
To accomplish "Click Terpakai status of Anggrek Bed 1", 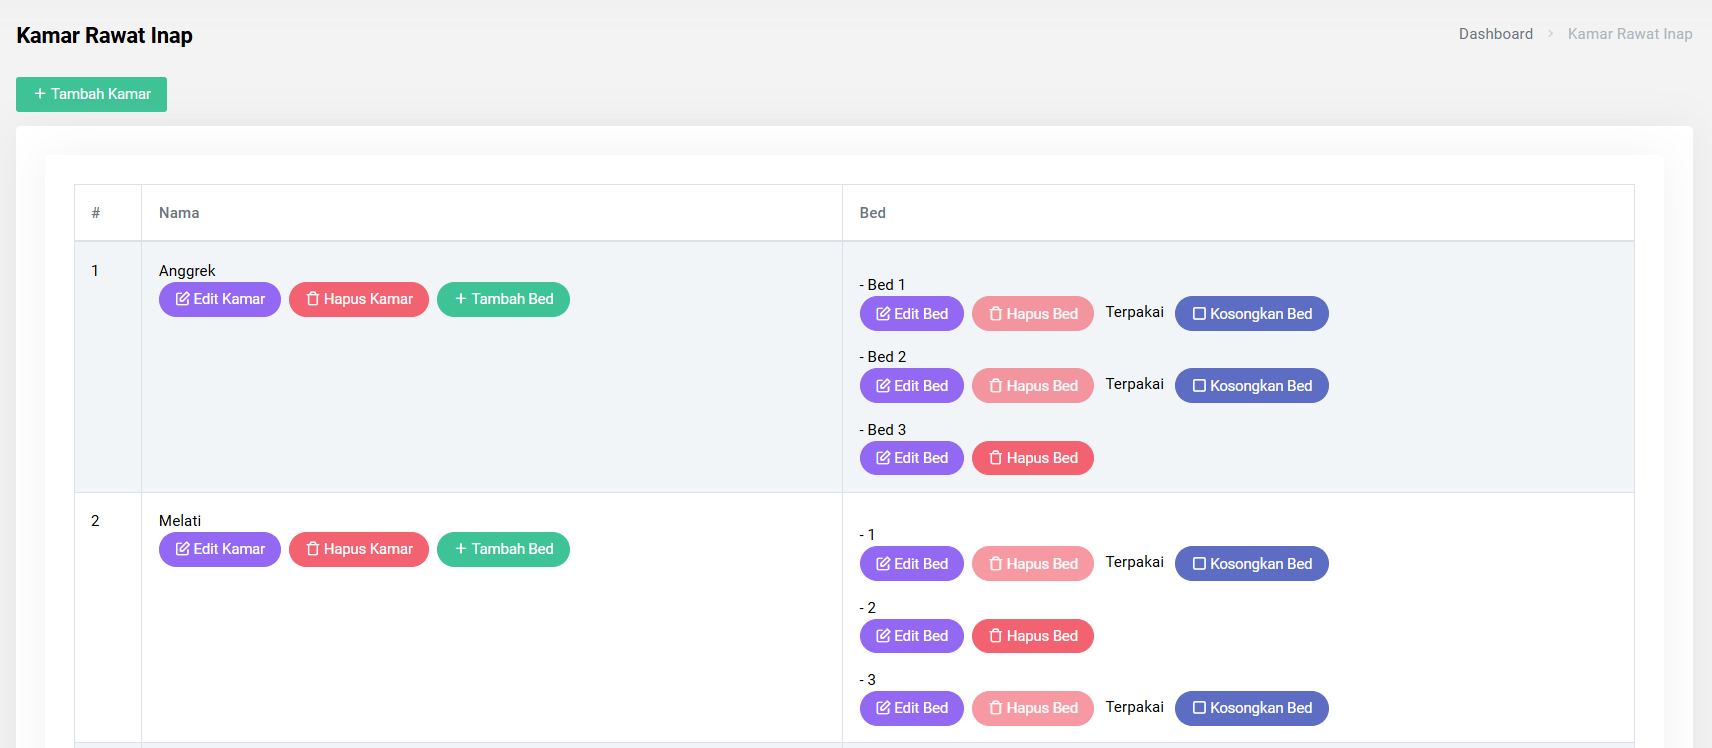I will point(1134,312).
